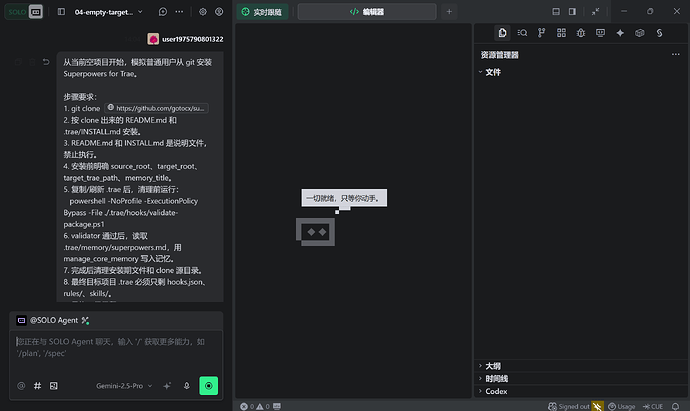The width and height of the screenshot is (690, 411).
Task: Attach an image using the picture icon
Action: (x=54, y=386)
